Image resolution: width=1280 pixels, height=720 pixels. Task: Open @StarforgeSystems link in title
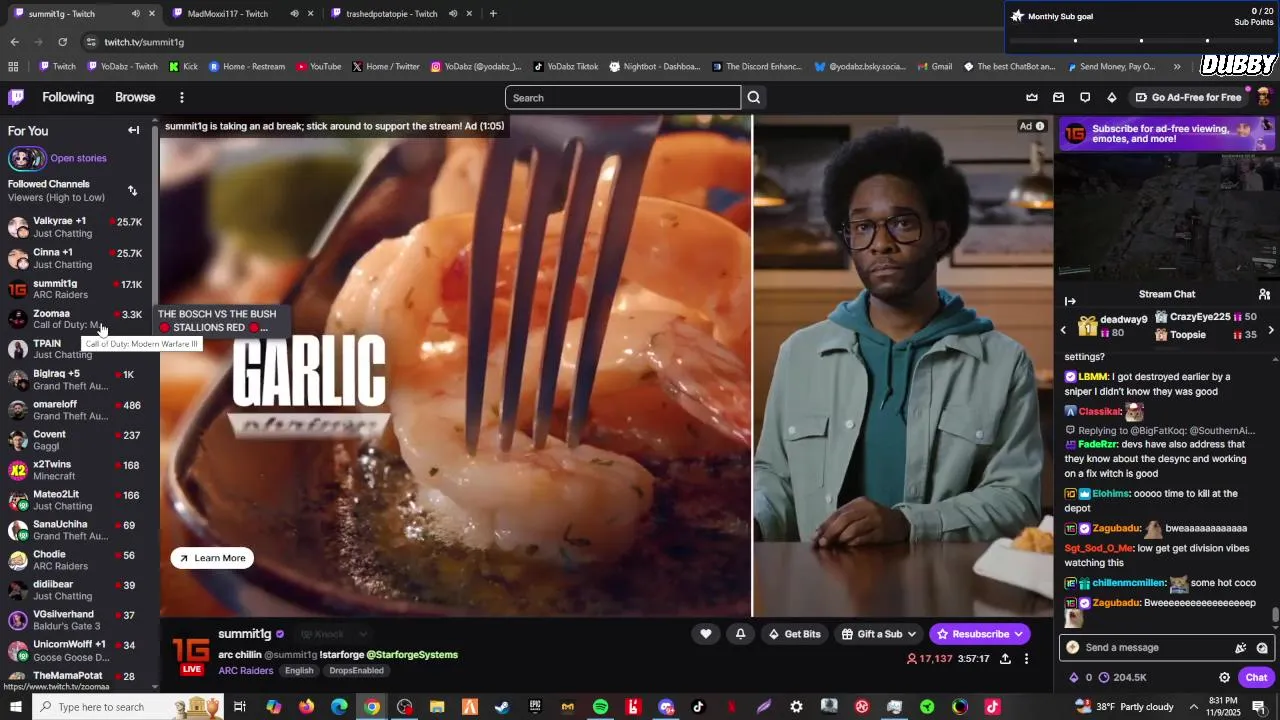tap(412, 655)
